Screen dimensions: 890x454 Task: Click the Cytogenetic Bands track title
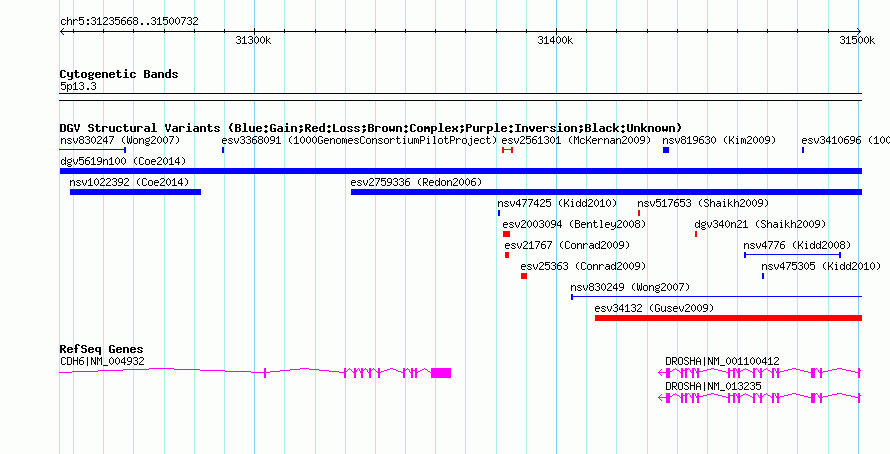click(119, 74)
